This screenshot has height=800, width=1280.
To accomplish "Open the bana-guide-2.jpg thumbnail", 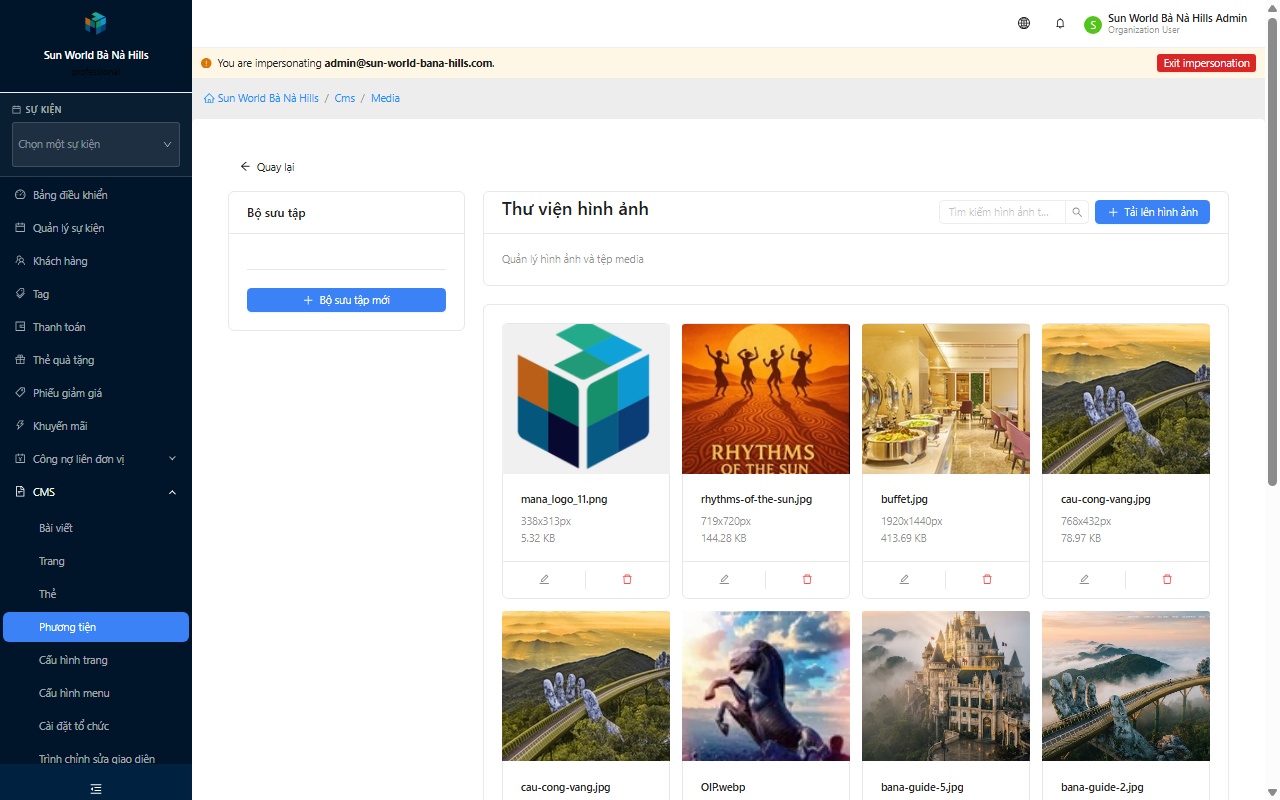I will pyautogui.click(x=1126, y=686).
